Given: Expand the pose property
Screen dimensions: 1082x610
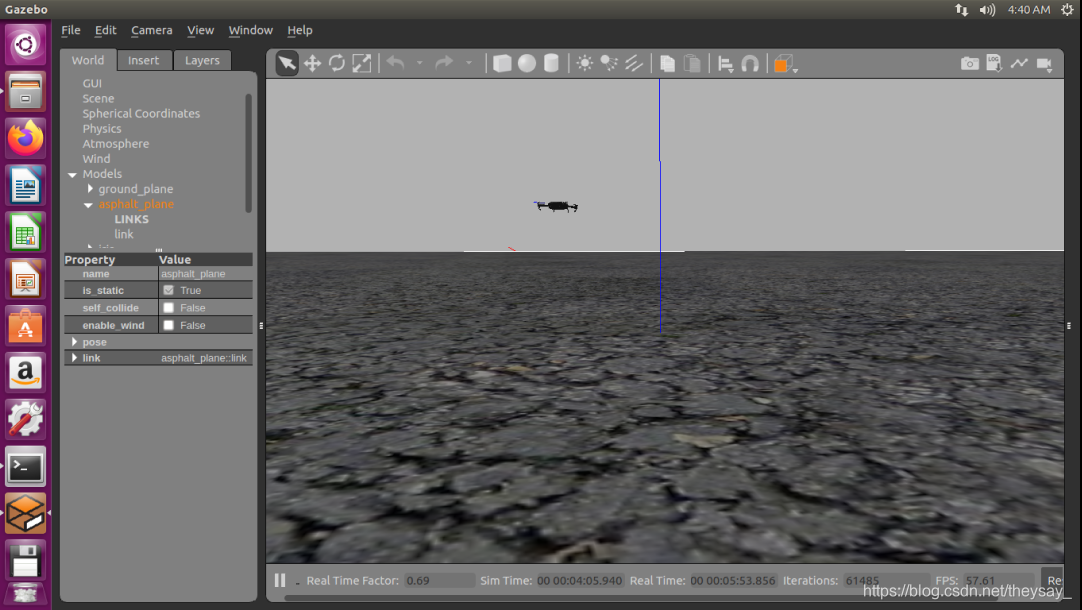Looking at the screenshot, I should (x=74, y=342).
